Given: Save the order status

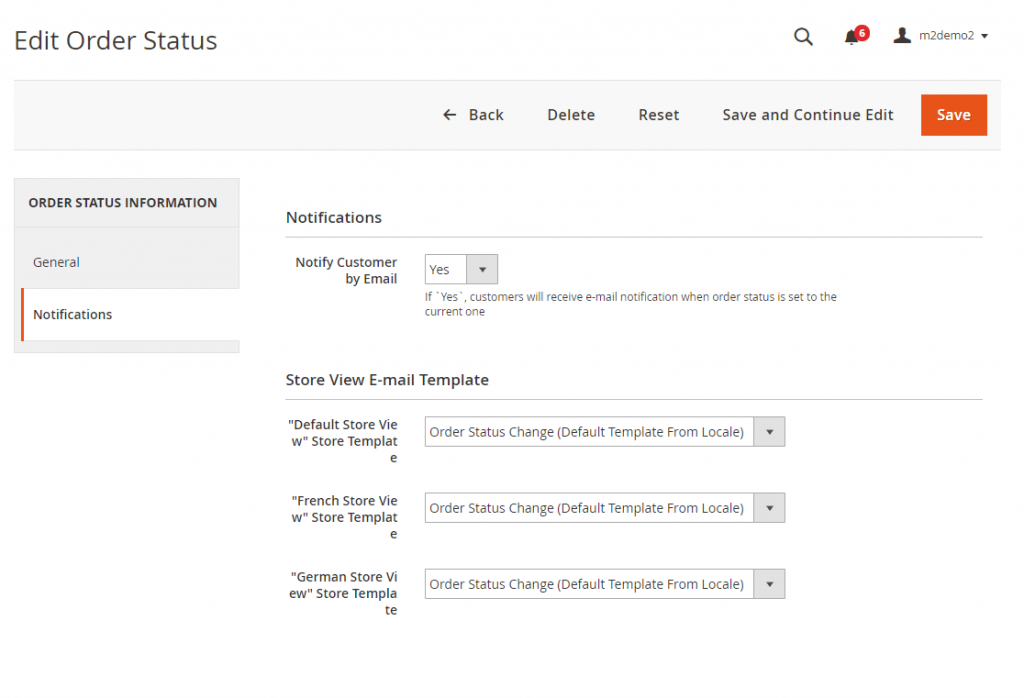Looking at the screenshot, I should (x=953, y=114).
